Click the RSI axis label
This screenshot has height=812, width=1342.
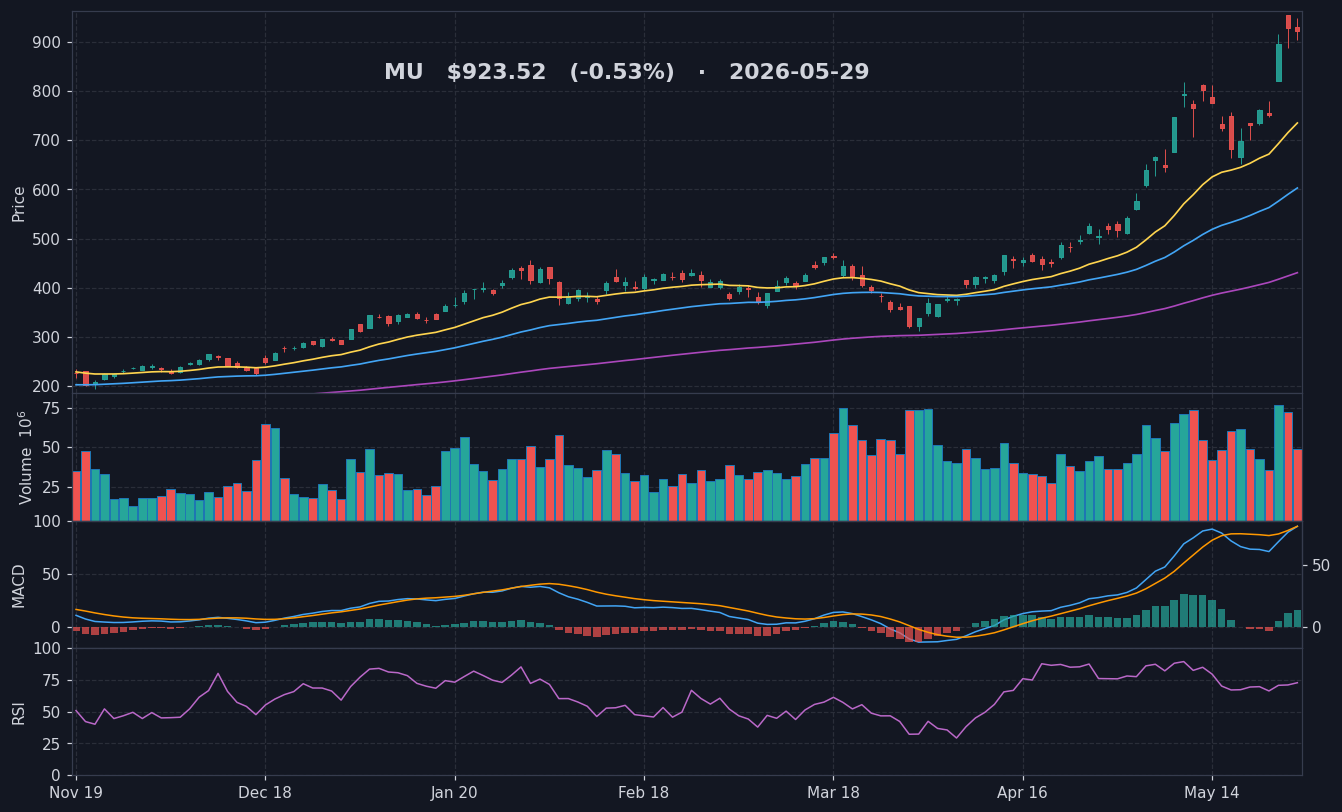click(x=19, y=712)
